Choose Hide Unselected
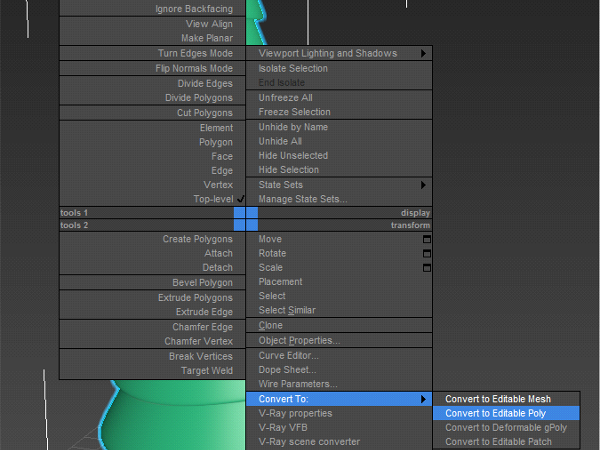 339,155
